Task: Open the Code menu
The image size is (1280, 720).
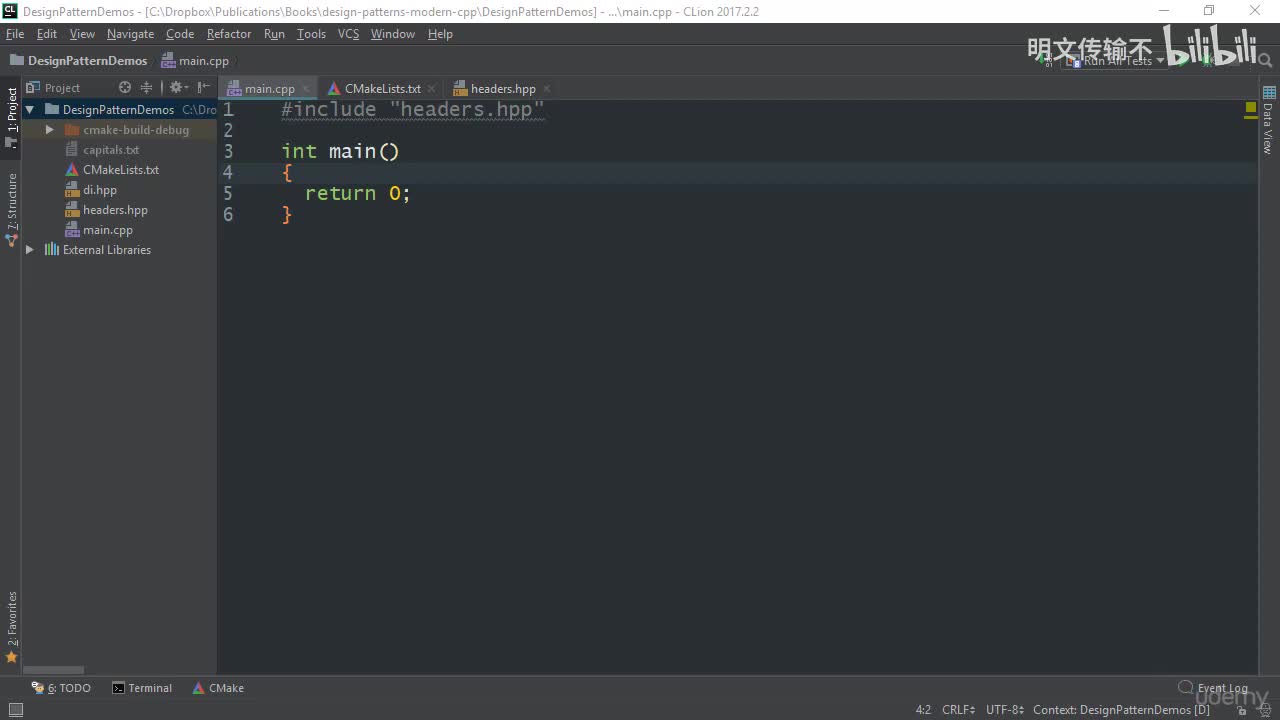Action: (180, 34)
